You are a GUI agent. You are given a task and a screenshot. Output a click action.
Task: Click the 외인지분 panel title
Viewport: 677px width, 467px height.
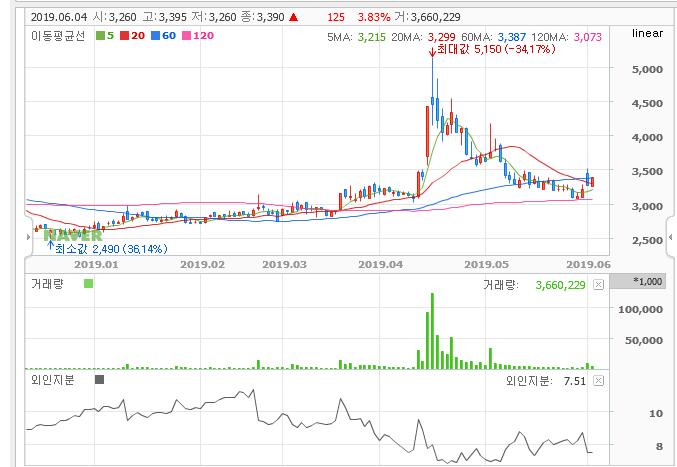pos(53,380)
